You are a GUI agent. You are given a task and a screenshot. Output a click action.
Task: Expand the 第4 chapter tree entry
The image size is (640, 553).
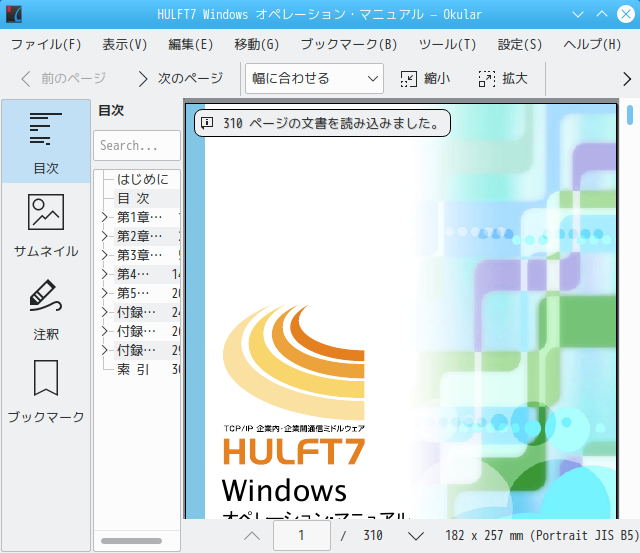tap(104, 274)
